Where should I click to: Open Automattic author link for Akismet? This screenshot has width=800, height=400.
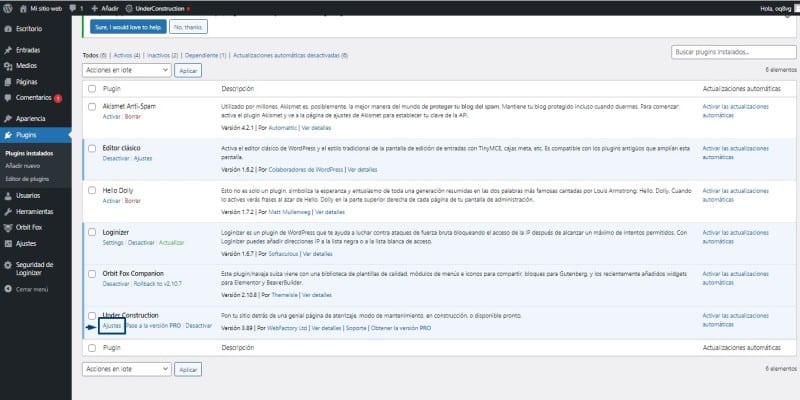pos(282,128)
